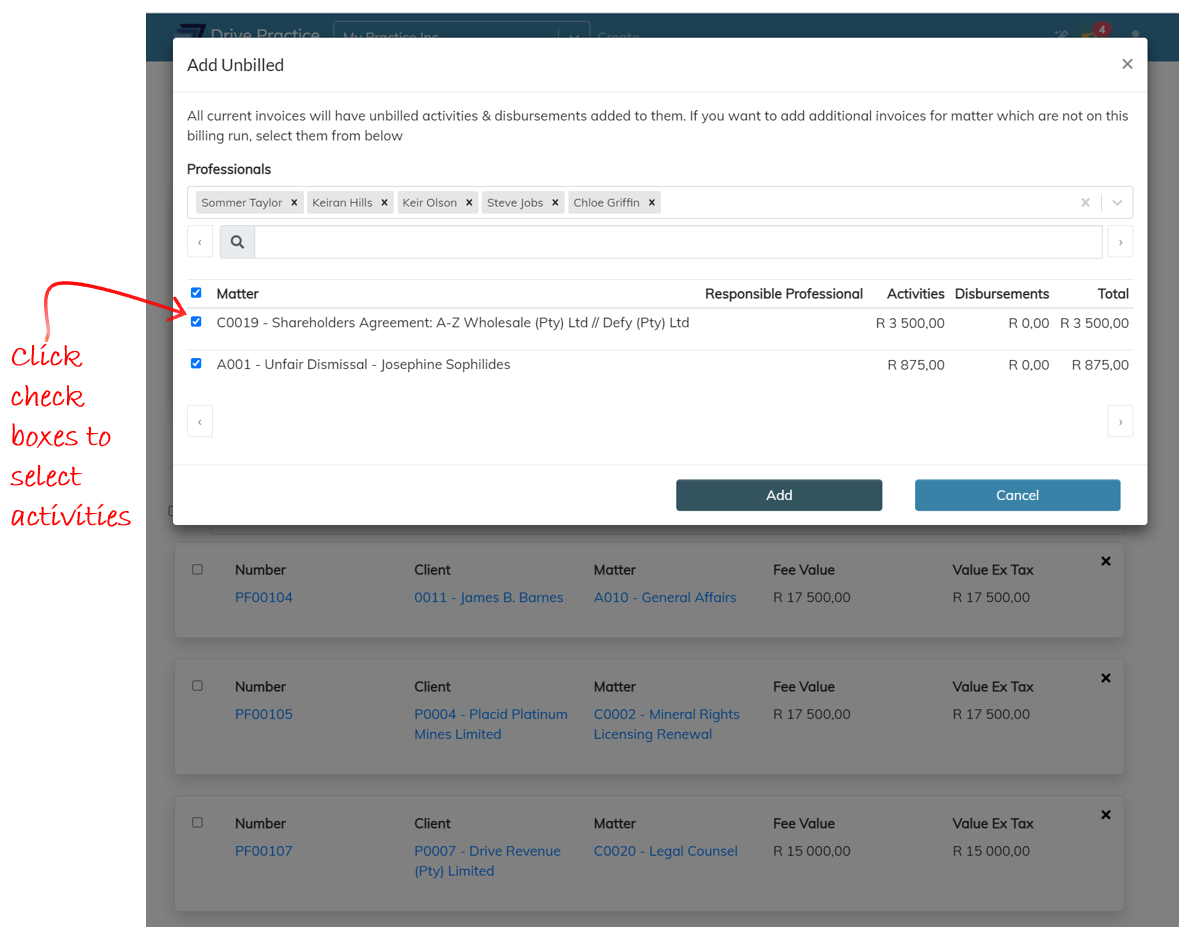Expand the Professionals dropdown arrow
This screenshot has height=942, width=1192.
coord(1117,203)
